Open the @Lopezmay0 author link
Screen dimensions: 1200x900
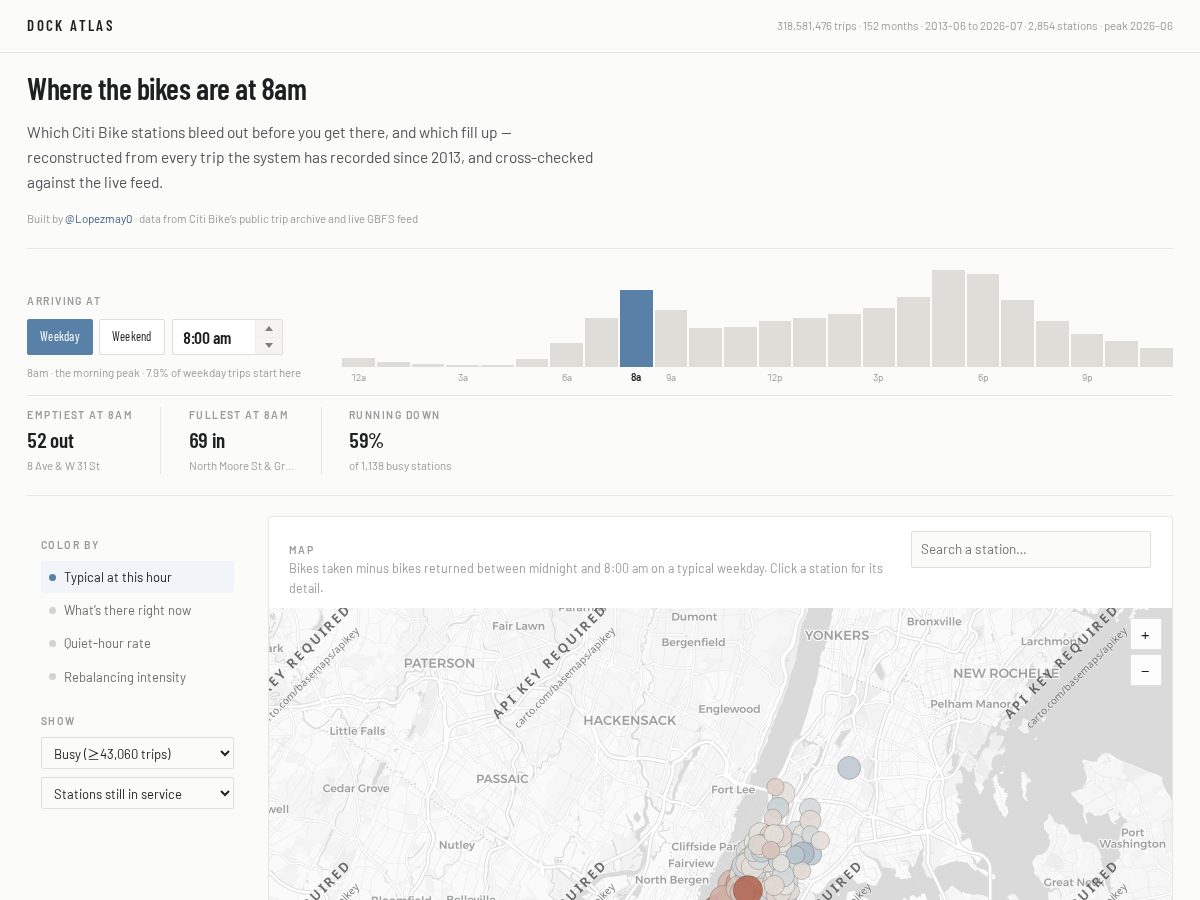coord(99,219)
